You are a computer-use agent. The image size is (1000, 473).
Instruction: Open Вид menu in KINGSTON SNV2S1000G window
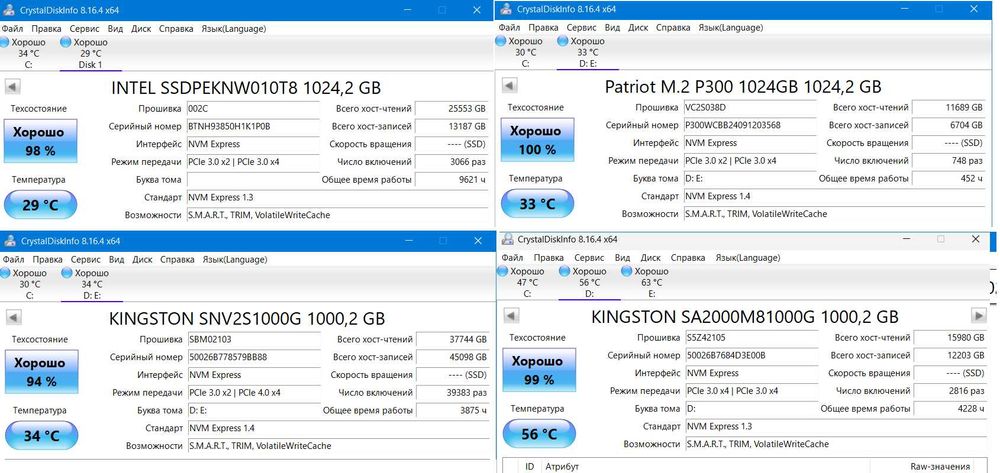(x=116, y=259)
